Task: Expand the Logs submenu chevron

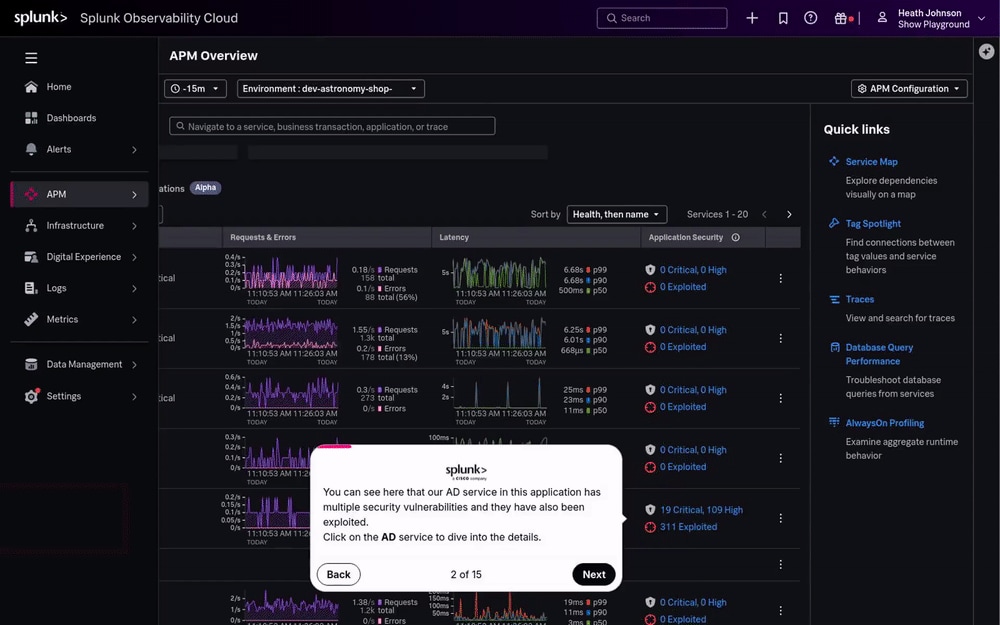Action: pyautogui.click(x=134, y=289)
